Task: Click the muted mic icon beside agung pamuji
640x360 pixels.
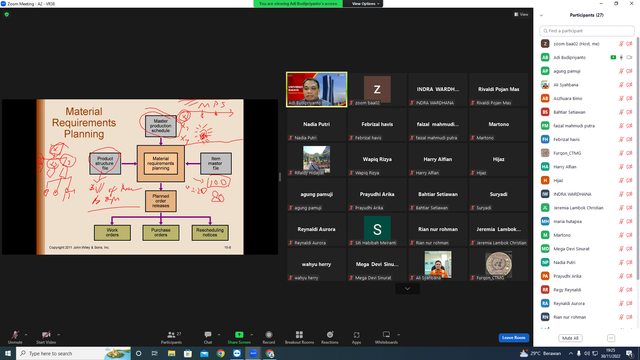Action: coord(621,71)
